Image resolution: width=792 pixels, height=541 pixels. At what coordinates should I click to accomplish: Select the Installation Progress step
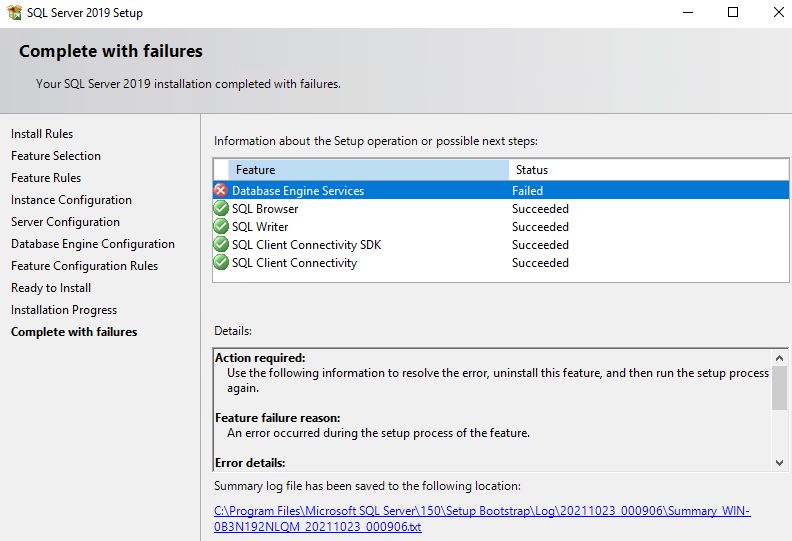64,310
